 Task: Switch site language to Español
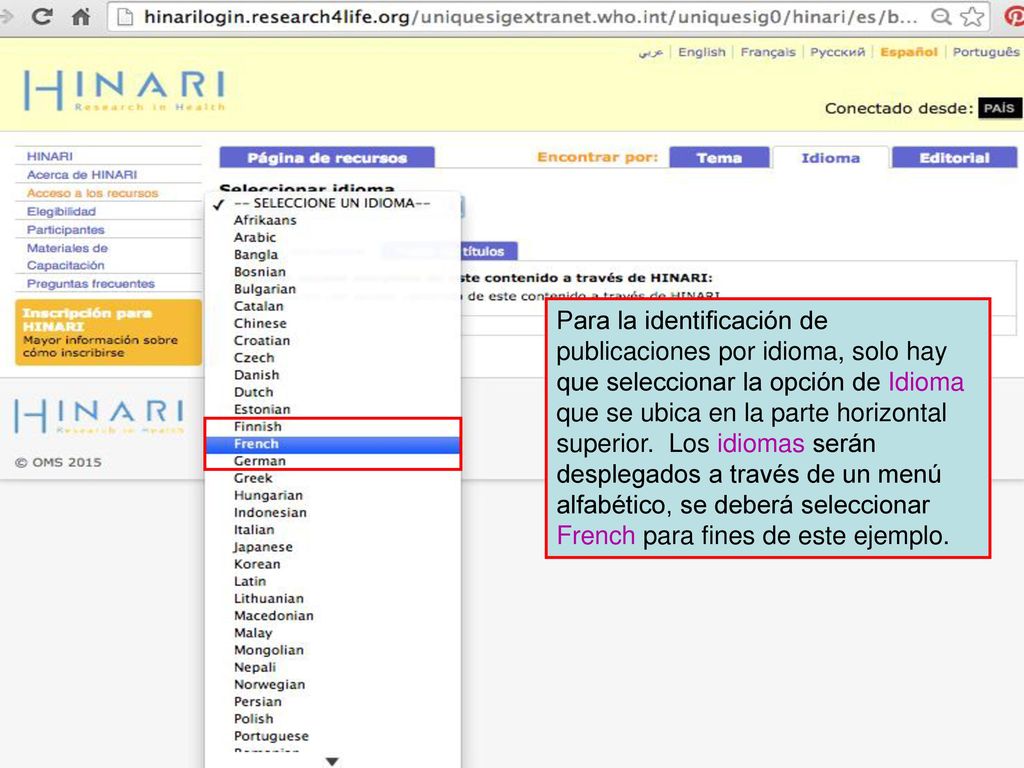908,52
